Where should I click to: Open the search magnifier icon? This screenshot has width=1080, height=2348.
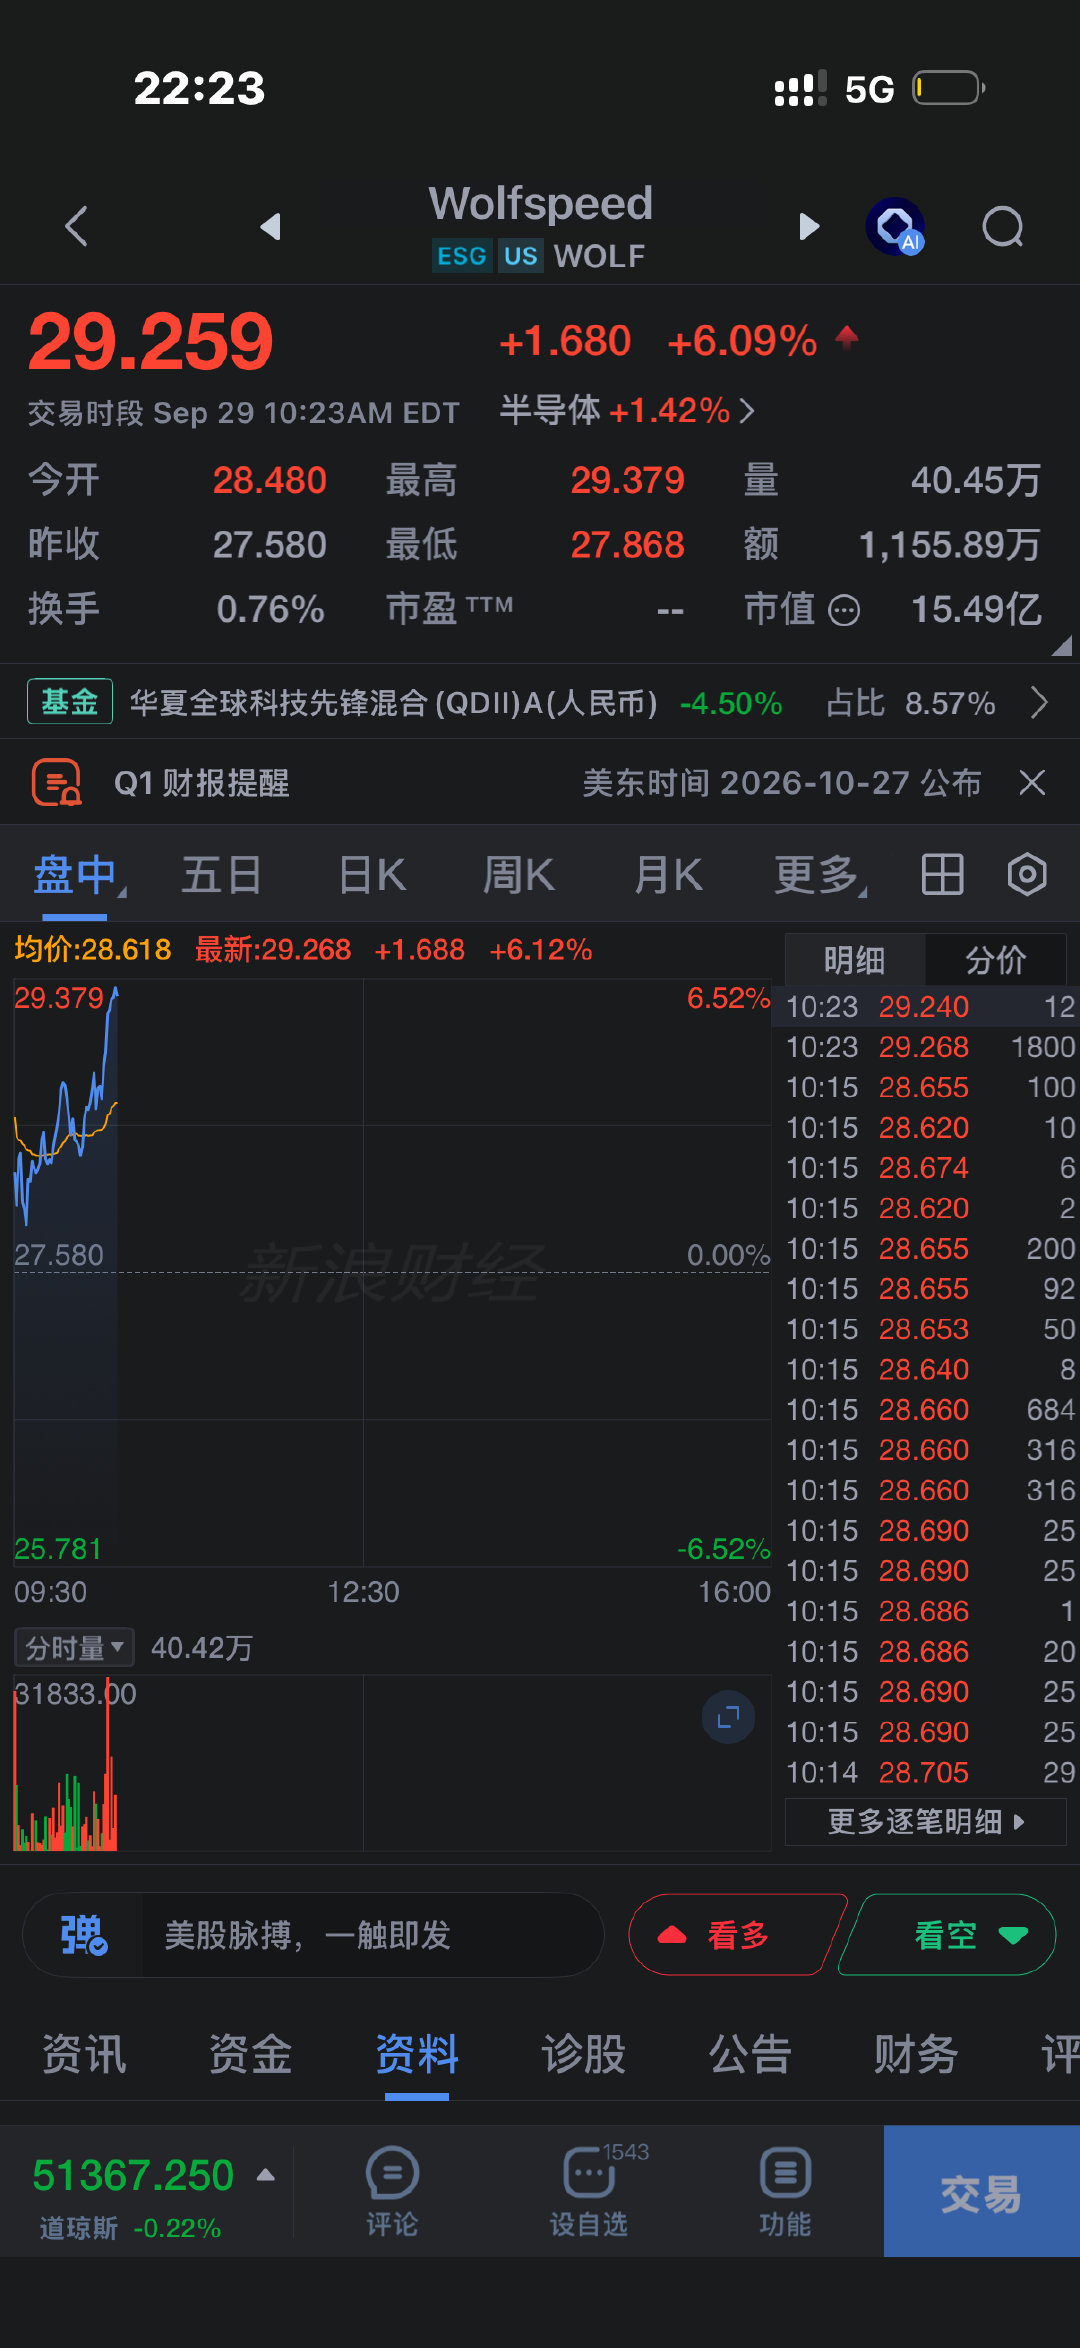coord(1003,226)
